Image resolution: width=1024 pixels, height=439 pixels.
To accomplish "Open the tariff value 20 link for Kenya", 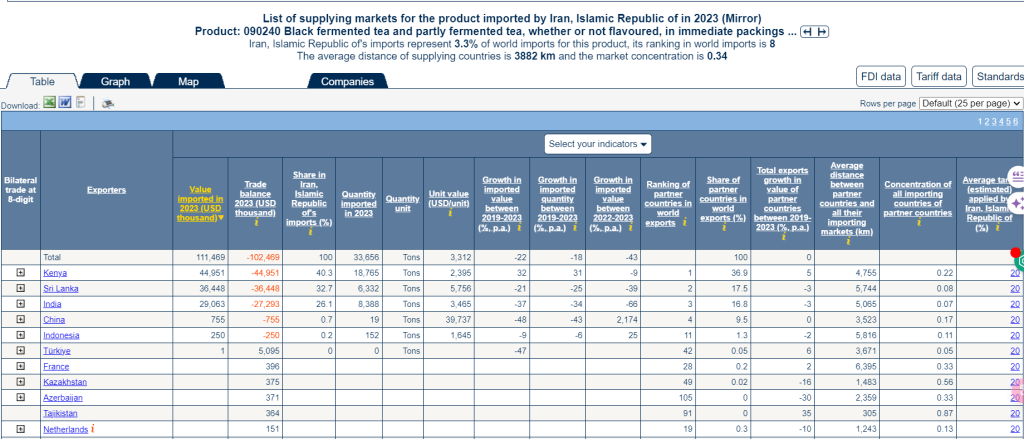I will [x=1015, y=273].
